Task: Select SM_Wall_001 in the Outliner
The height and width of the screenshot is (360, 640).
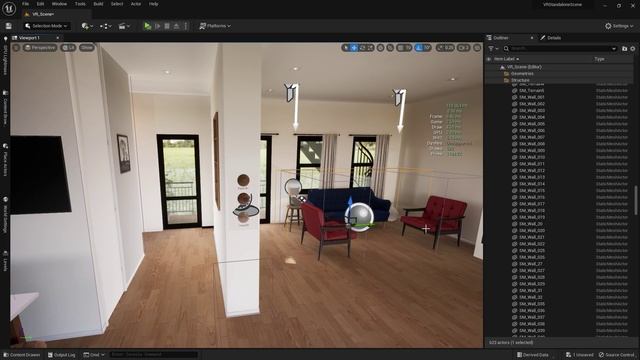Action: (532, 97)
